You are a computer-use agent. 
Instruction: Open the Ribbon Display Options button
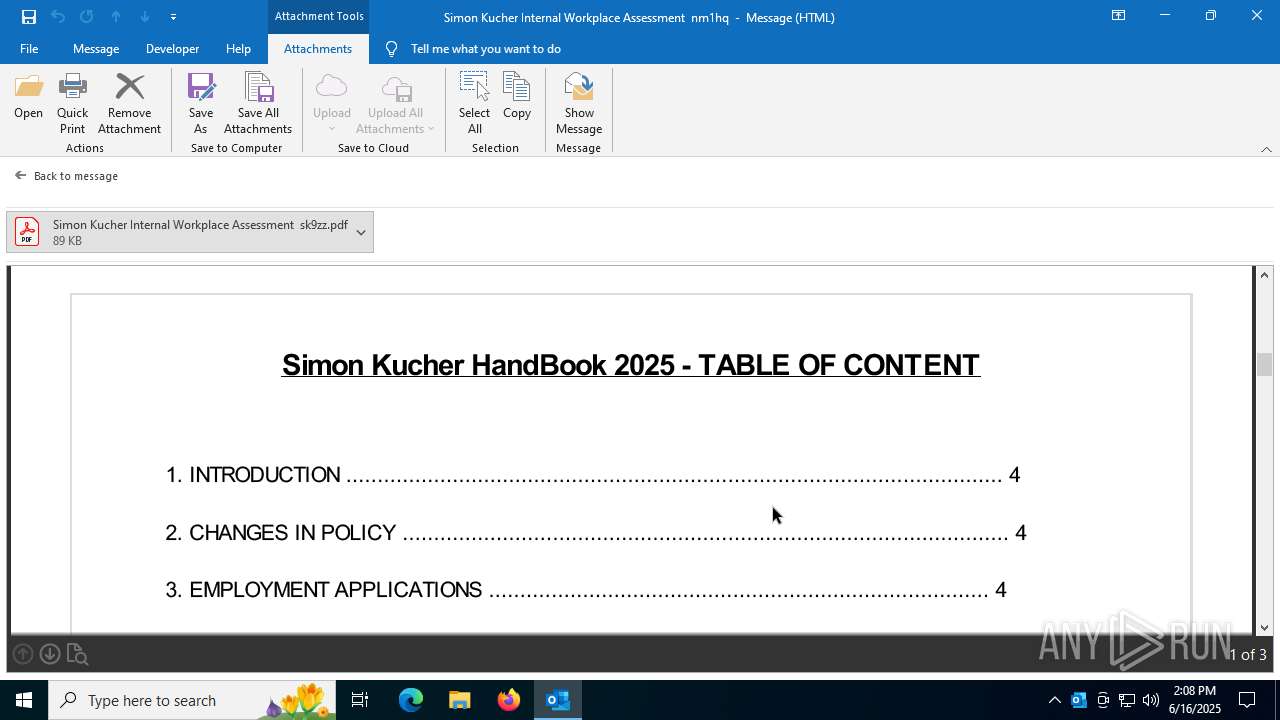coord(1119,16)
